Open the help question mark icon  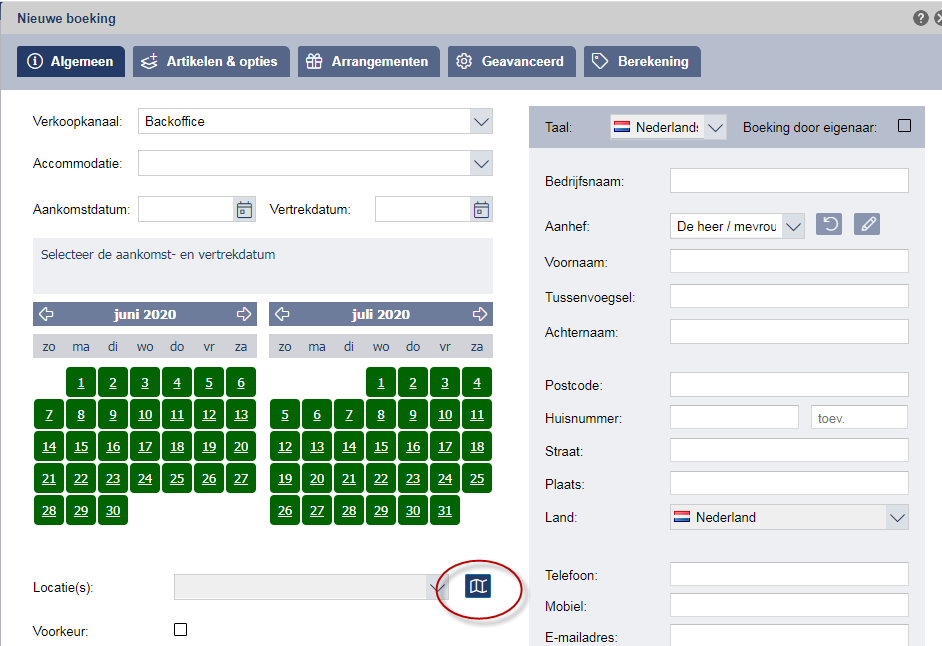[x=920, y=18]
